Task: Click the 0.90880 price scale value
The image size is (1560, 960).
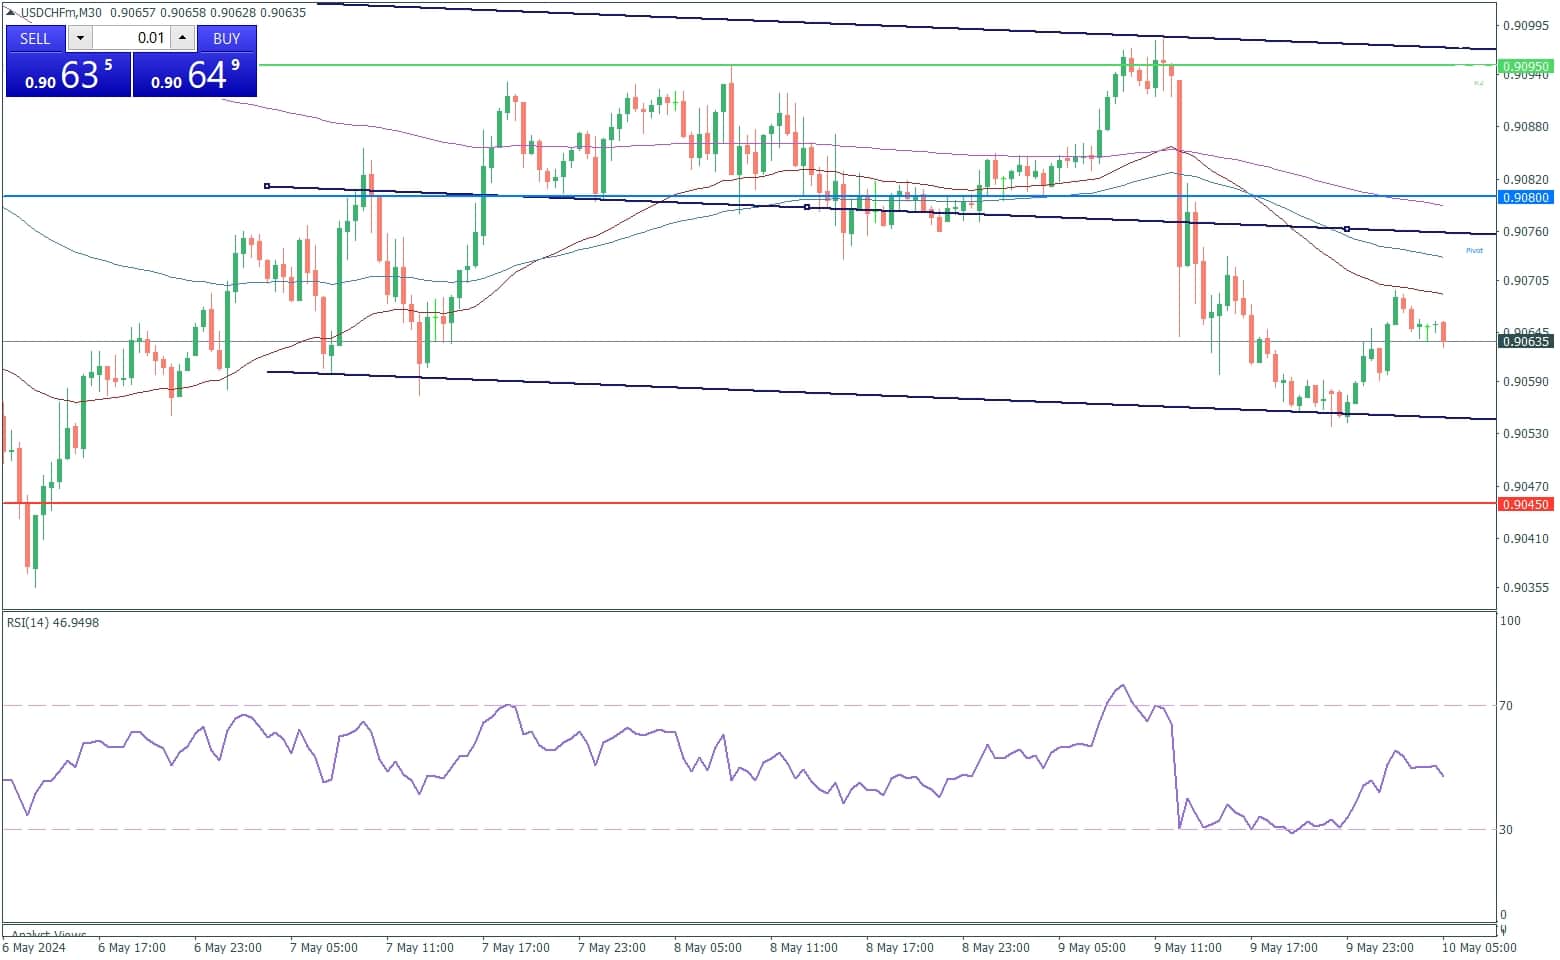Action: [x=1526, y=126]
